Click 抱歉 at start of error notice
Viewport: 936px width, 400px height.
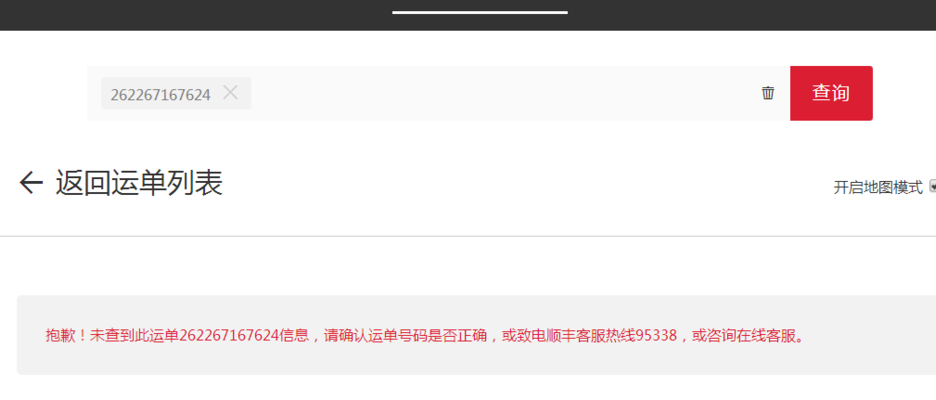tap(60, 336)
